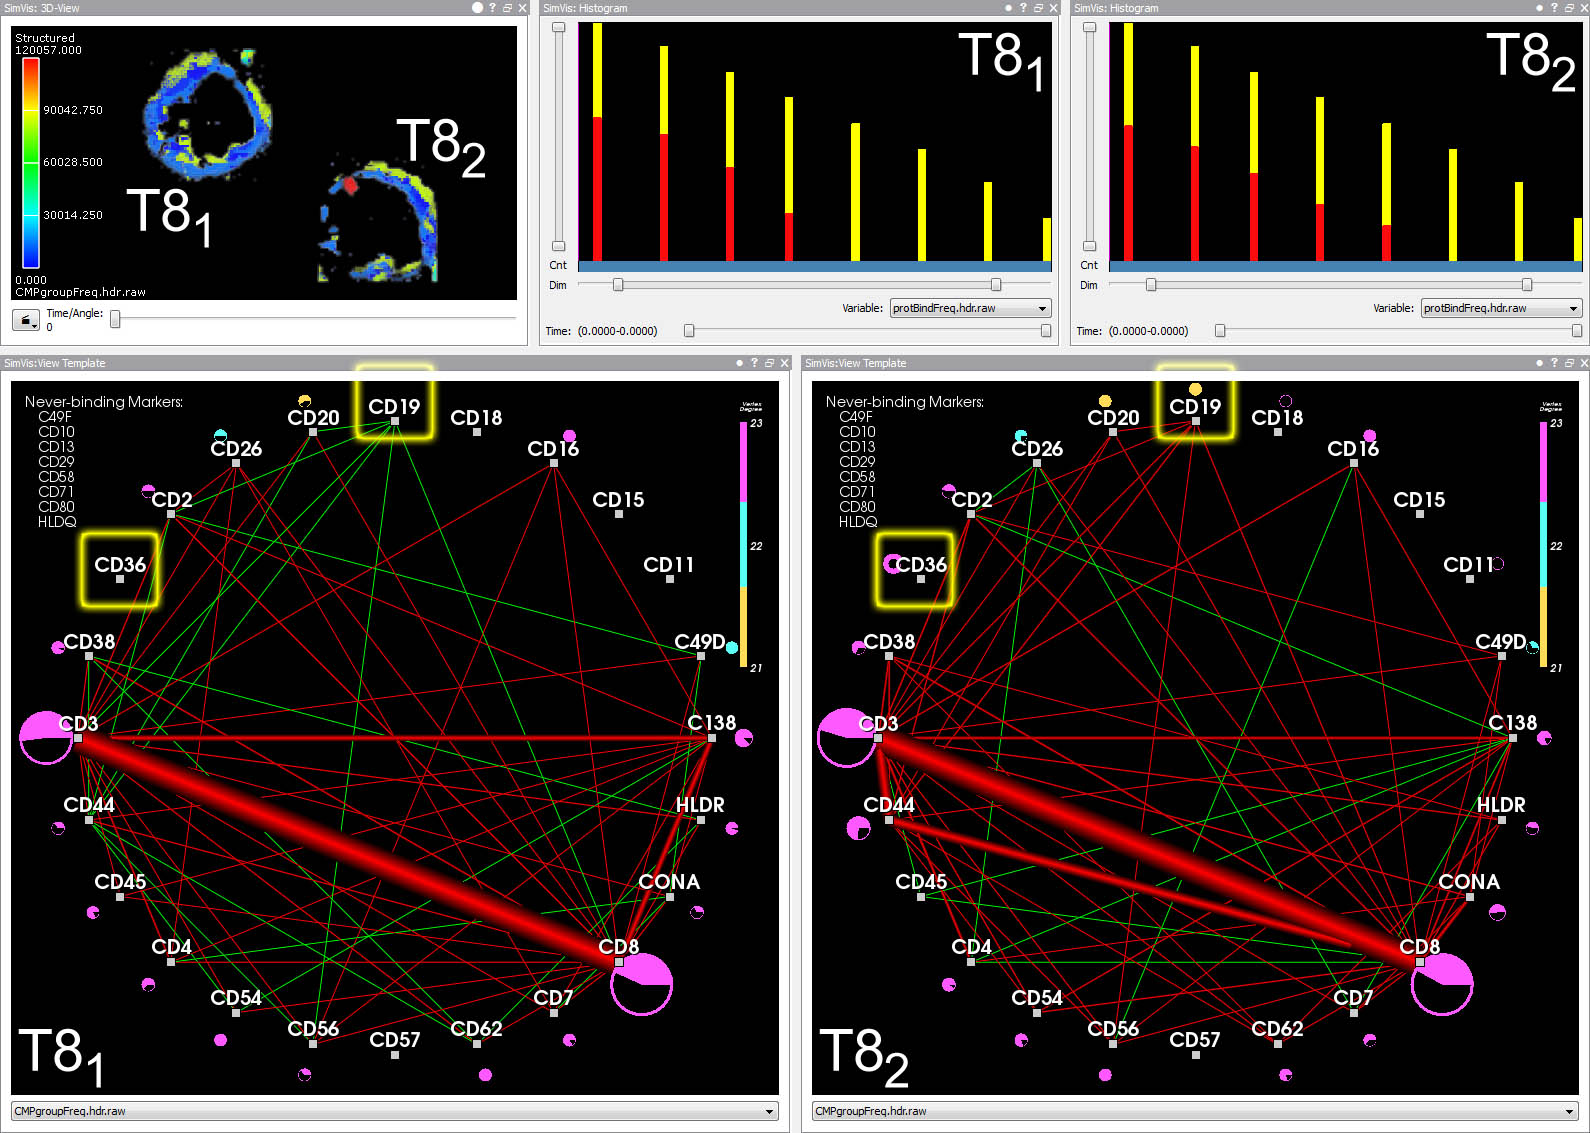Undock the left View Template panel

(x=769, y=363)
